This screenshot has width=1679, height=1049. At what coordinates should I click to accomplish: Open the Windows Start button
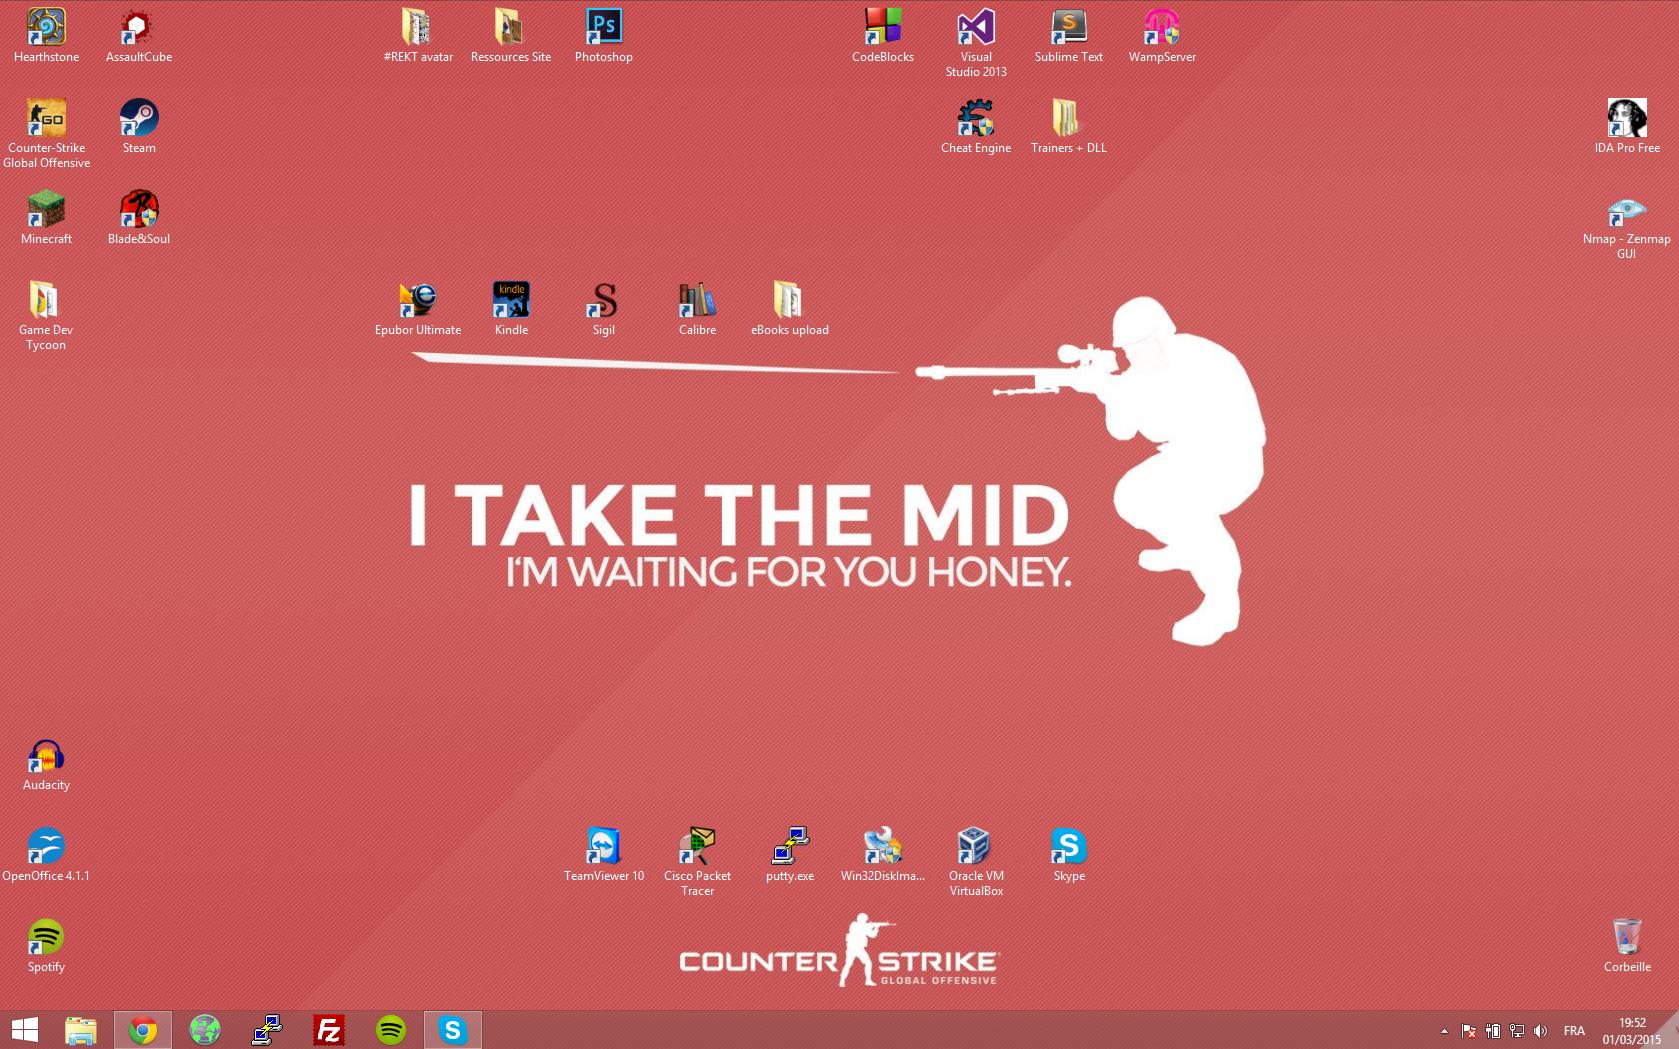click(x=25, y=1030)
